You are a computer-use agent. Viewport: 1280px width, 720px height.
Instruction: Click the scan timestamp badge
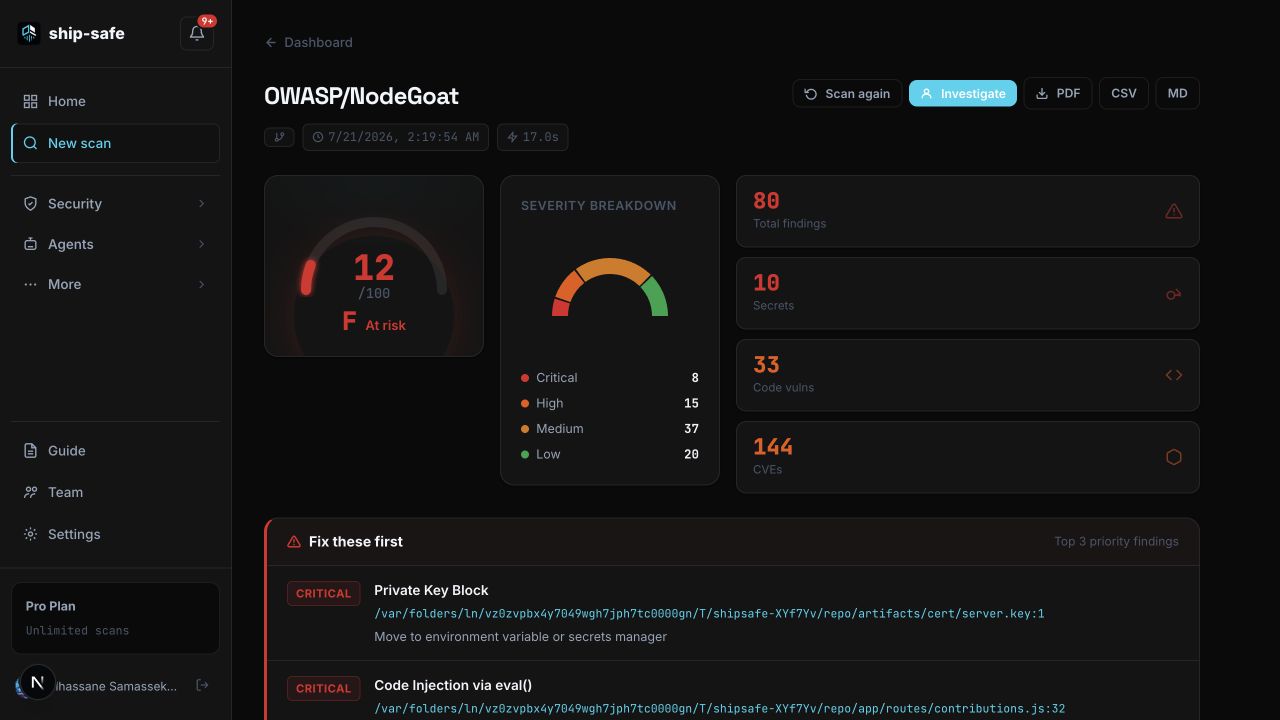pyautogui.click(x=395, y=137)
